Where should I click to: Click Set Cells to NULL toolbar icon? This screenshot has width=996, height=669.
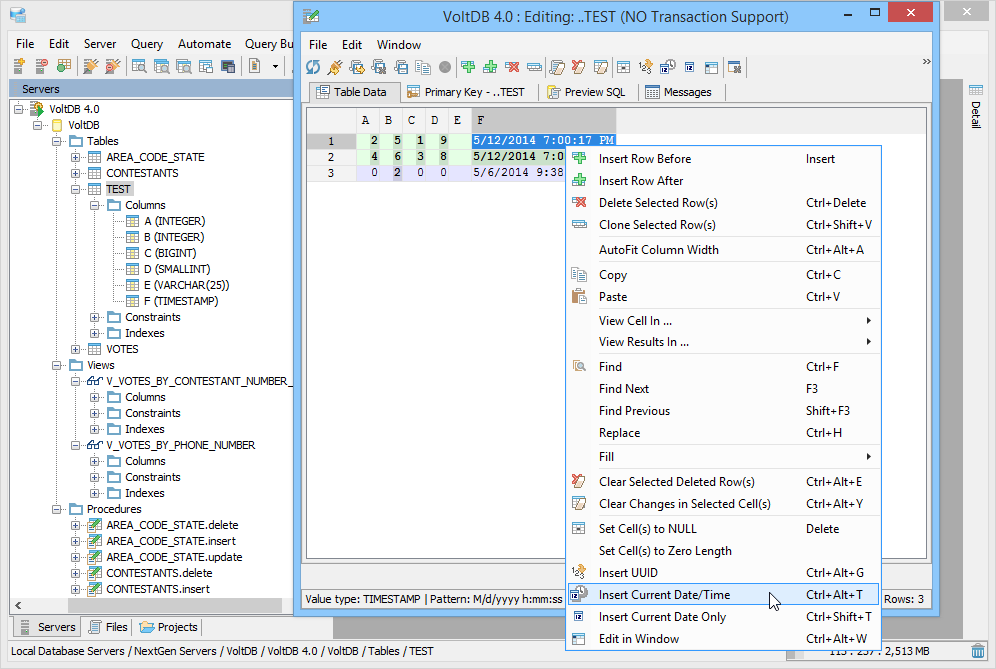(x=624, y=67)
